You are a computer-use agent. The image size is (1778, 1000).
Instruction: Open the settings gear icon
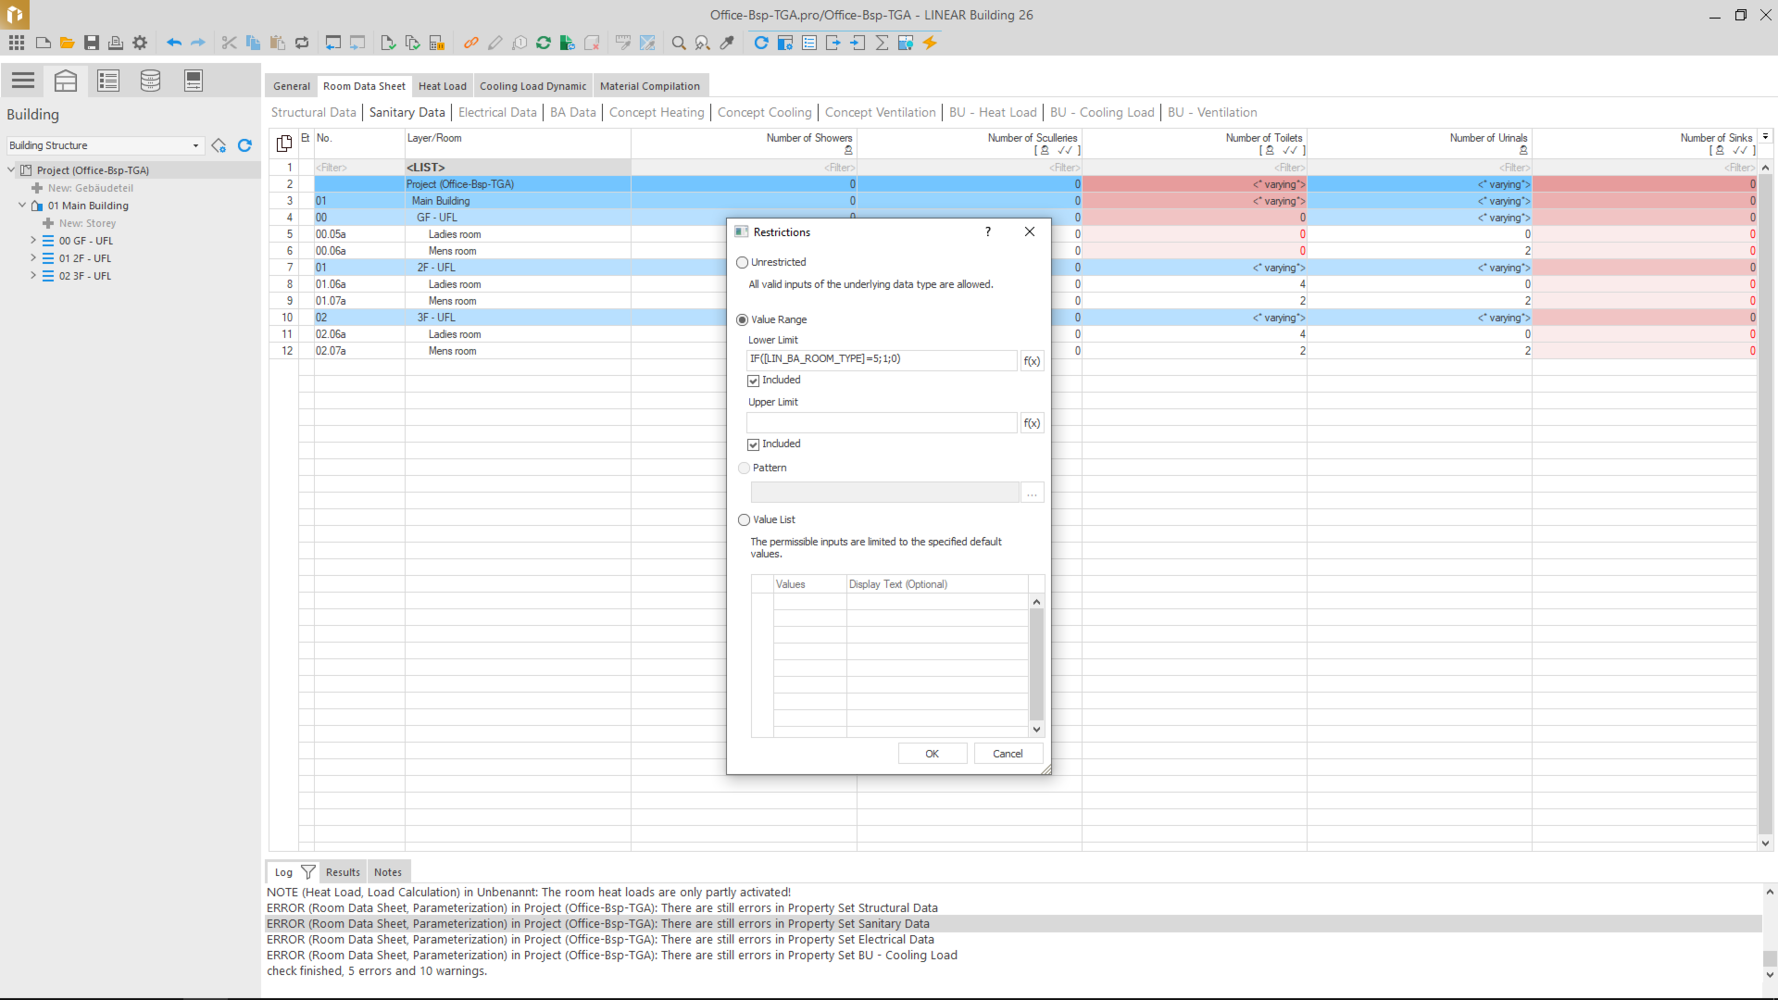coord(140,43)
